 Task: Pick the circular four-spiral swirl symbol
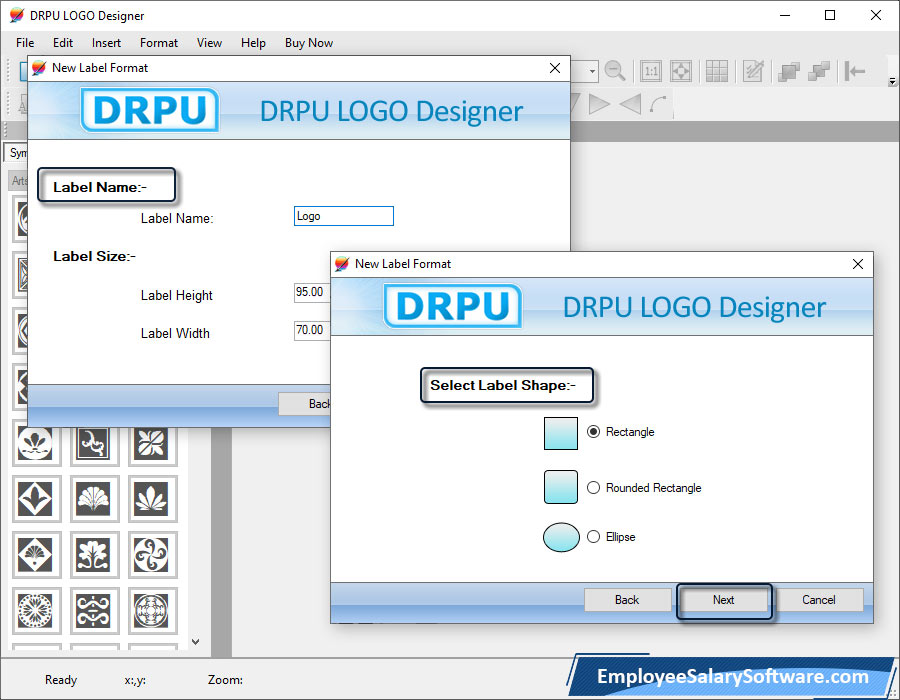(x=152, y=554)
